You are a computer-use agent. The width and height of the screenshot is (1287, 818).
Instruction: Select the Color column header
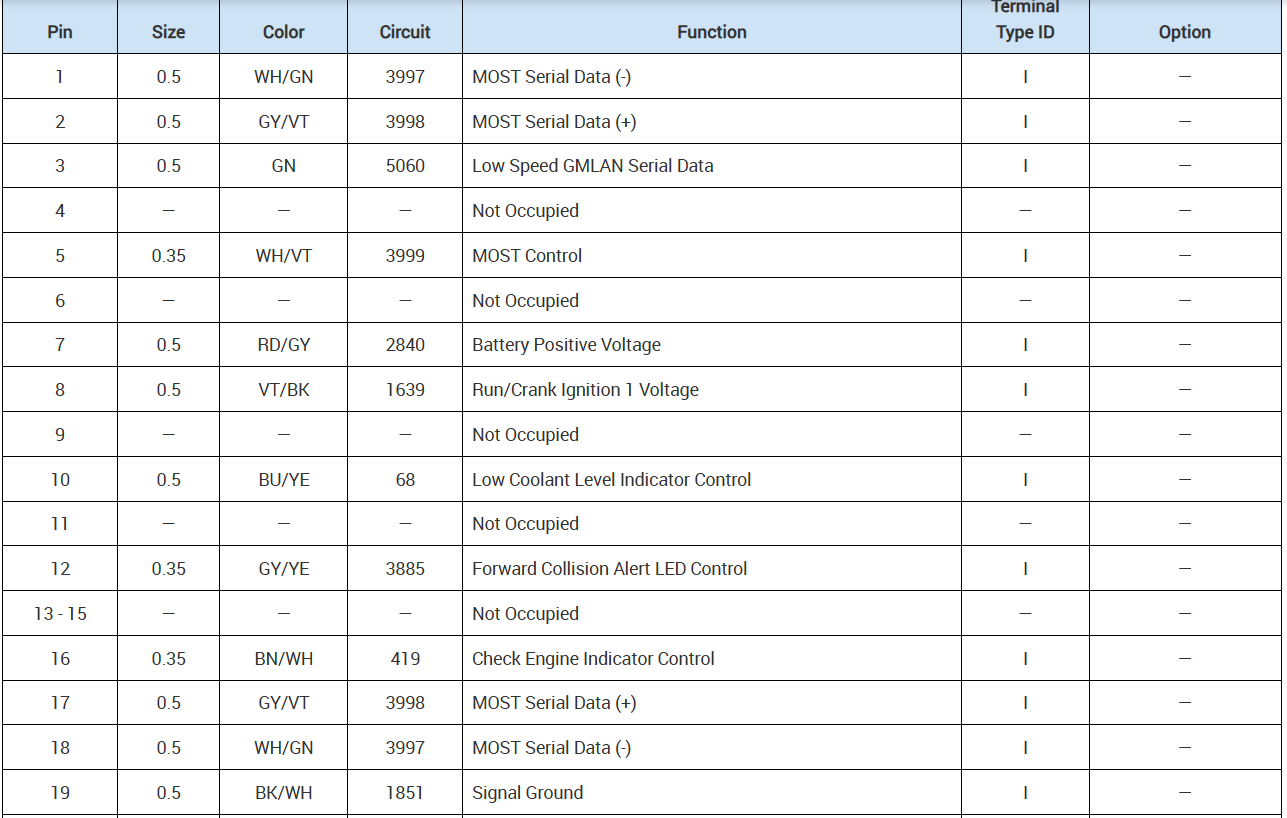pos(283,32)
